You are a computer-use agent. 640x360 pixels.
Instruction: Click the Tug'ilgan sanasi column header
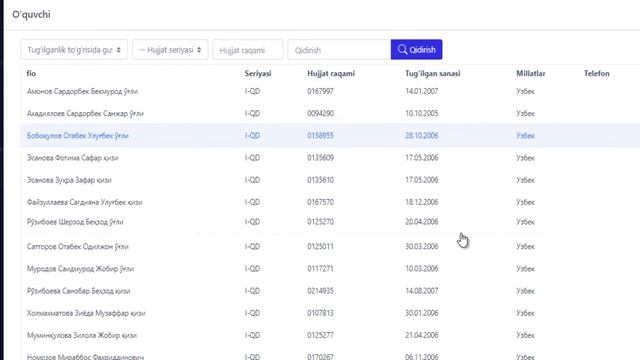tap(433, 73)
